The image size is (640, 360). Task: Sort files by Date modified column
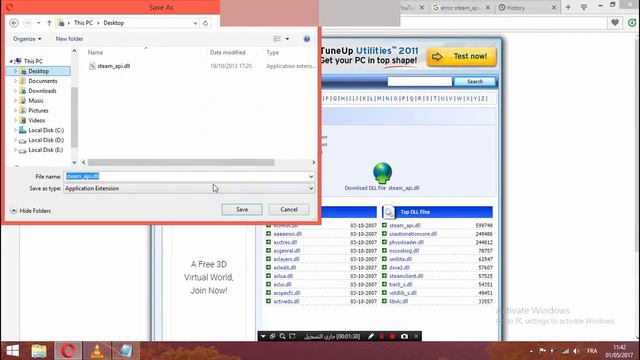[x=227, y=52]
